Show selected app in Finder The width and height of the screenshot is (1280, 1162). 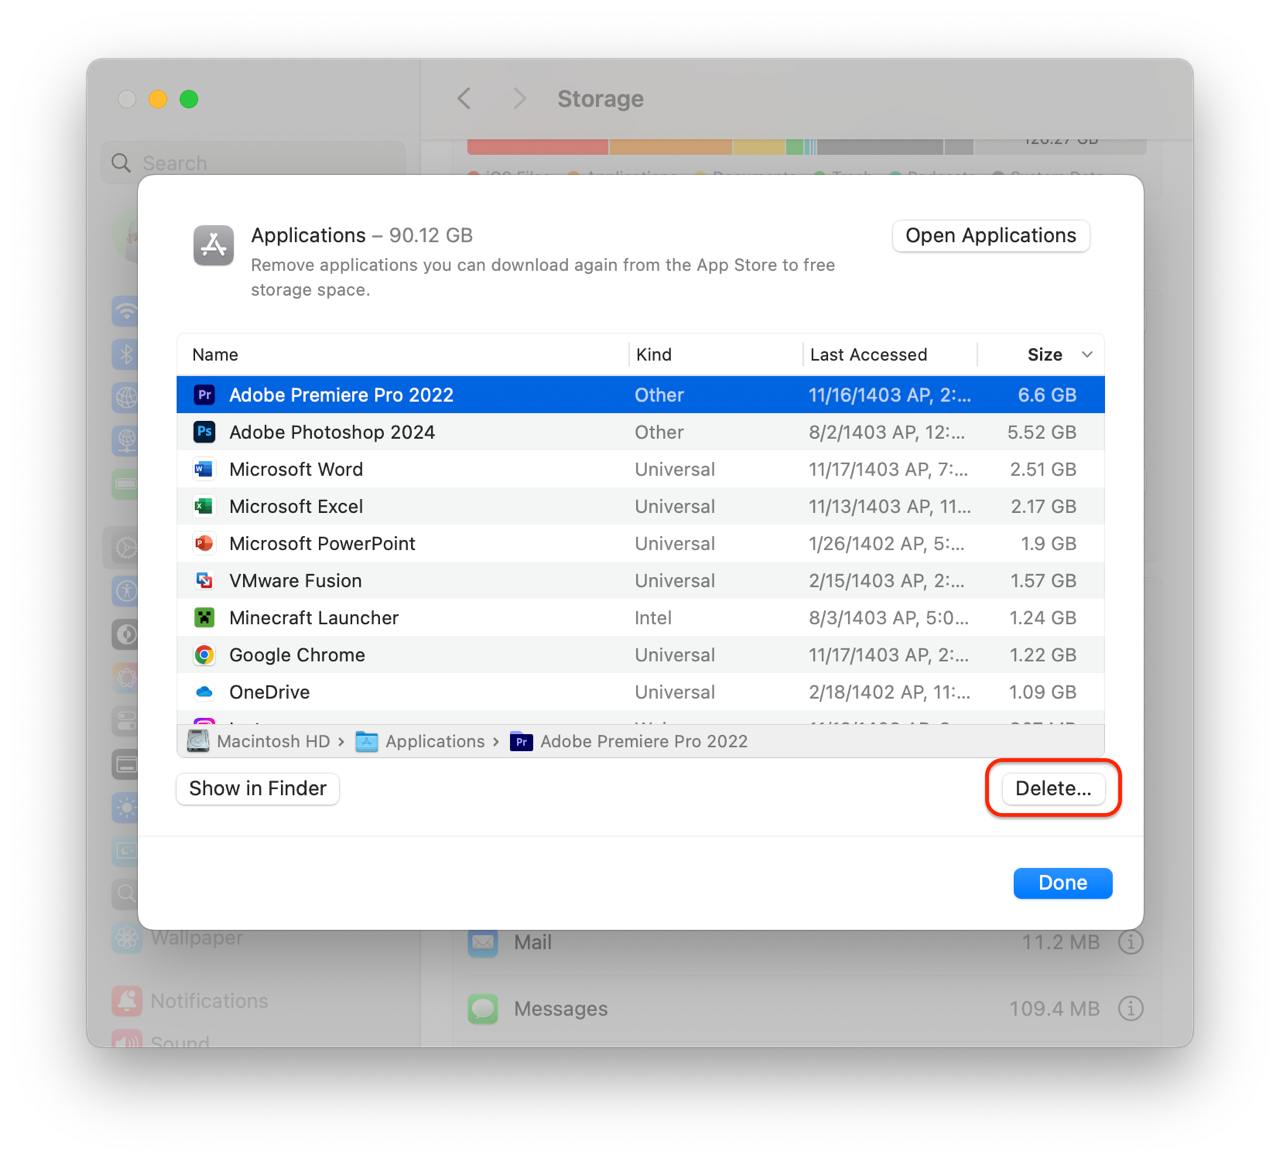(258, 788)
